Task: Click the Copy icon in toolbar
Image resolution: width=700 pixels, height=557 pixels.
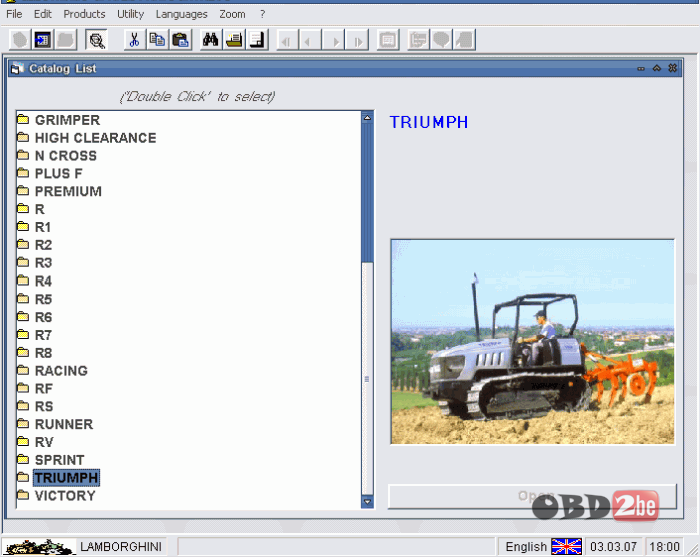Action: tap(157, 40)
